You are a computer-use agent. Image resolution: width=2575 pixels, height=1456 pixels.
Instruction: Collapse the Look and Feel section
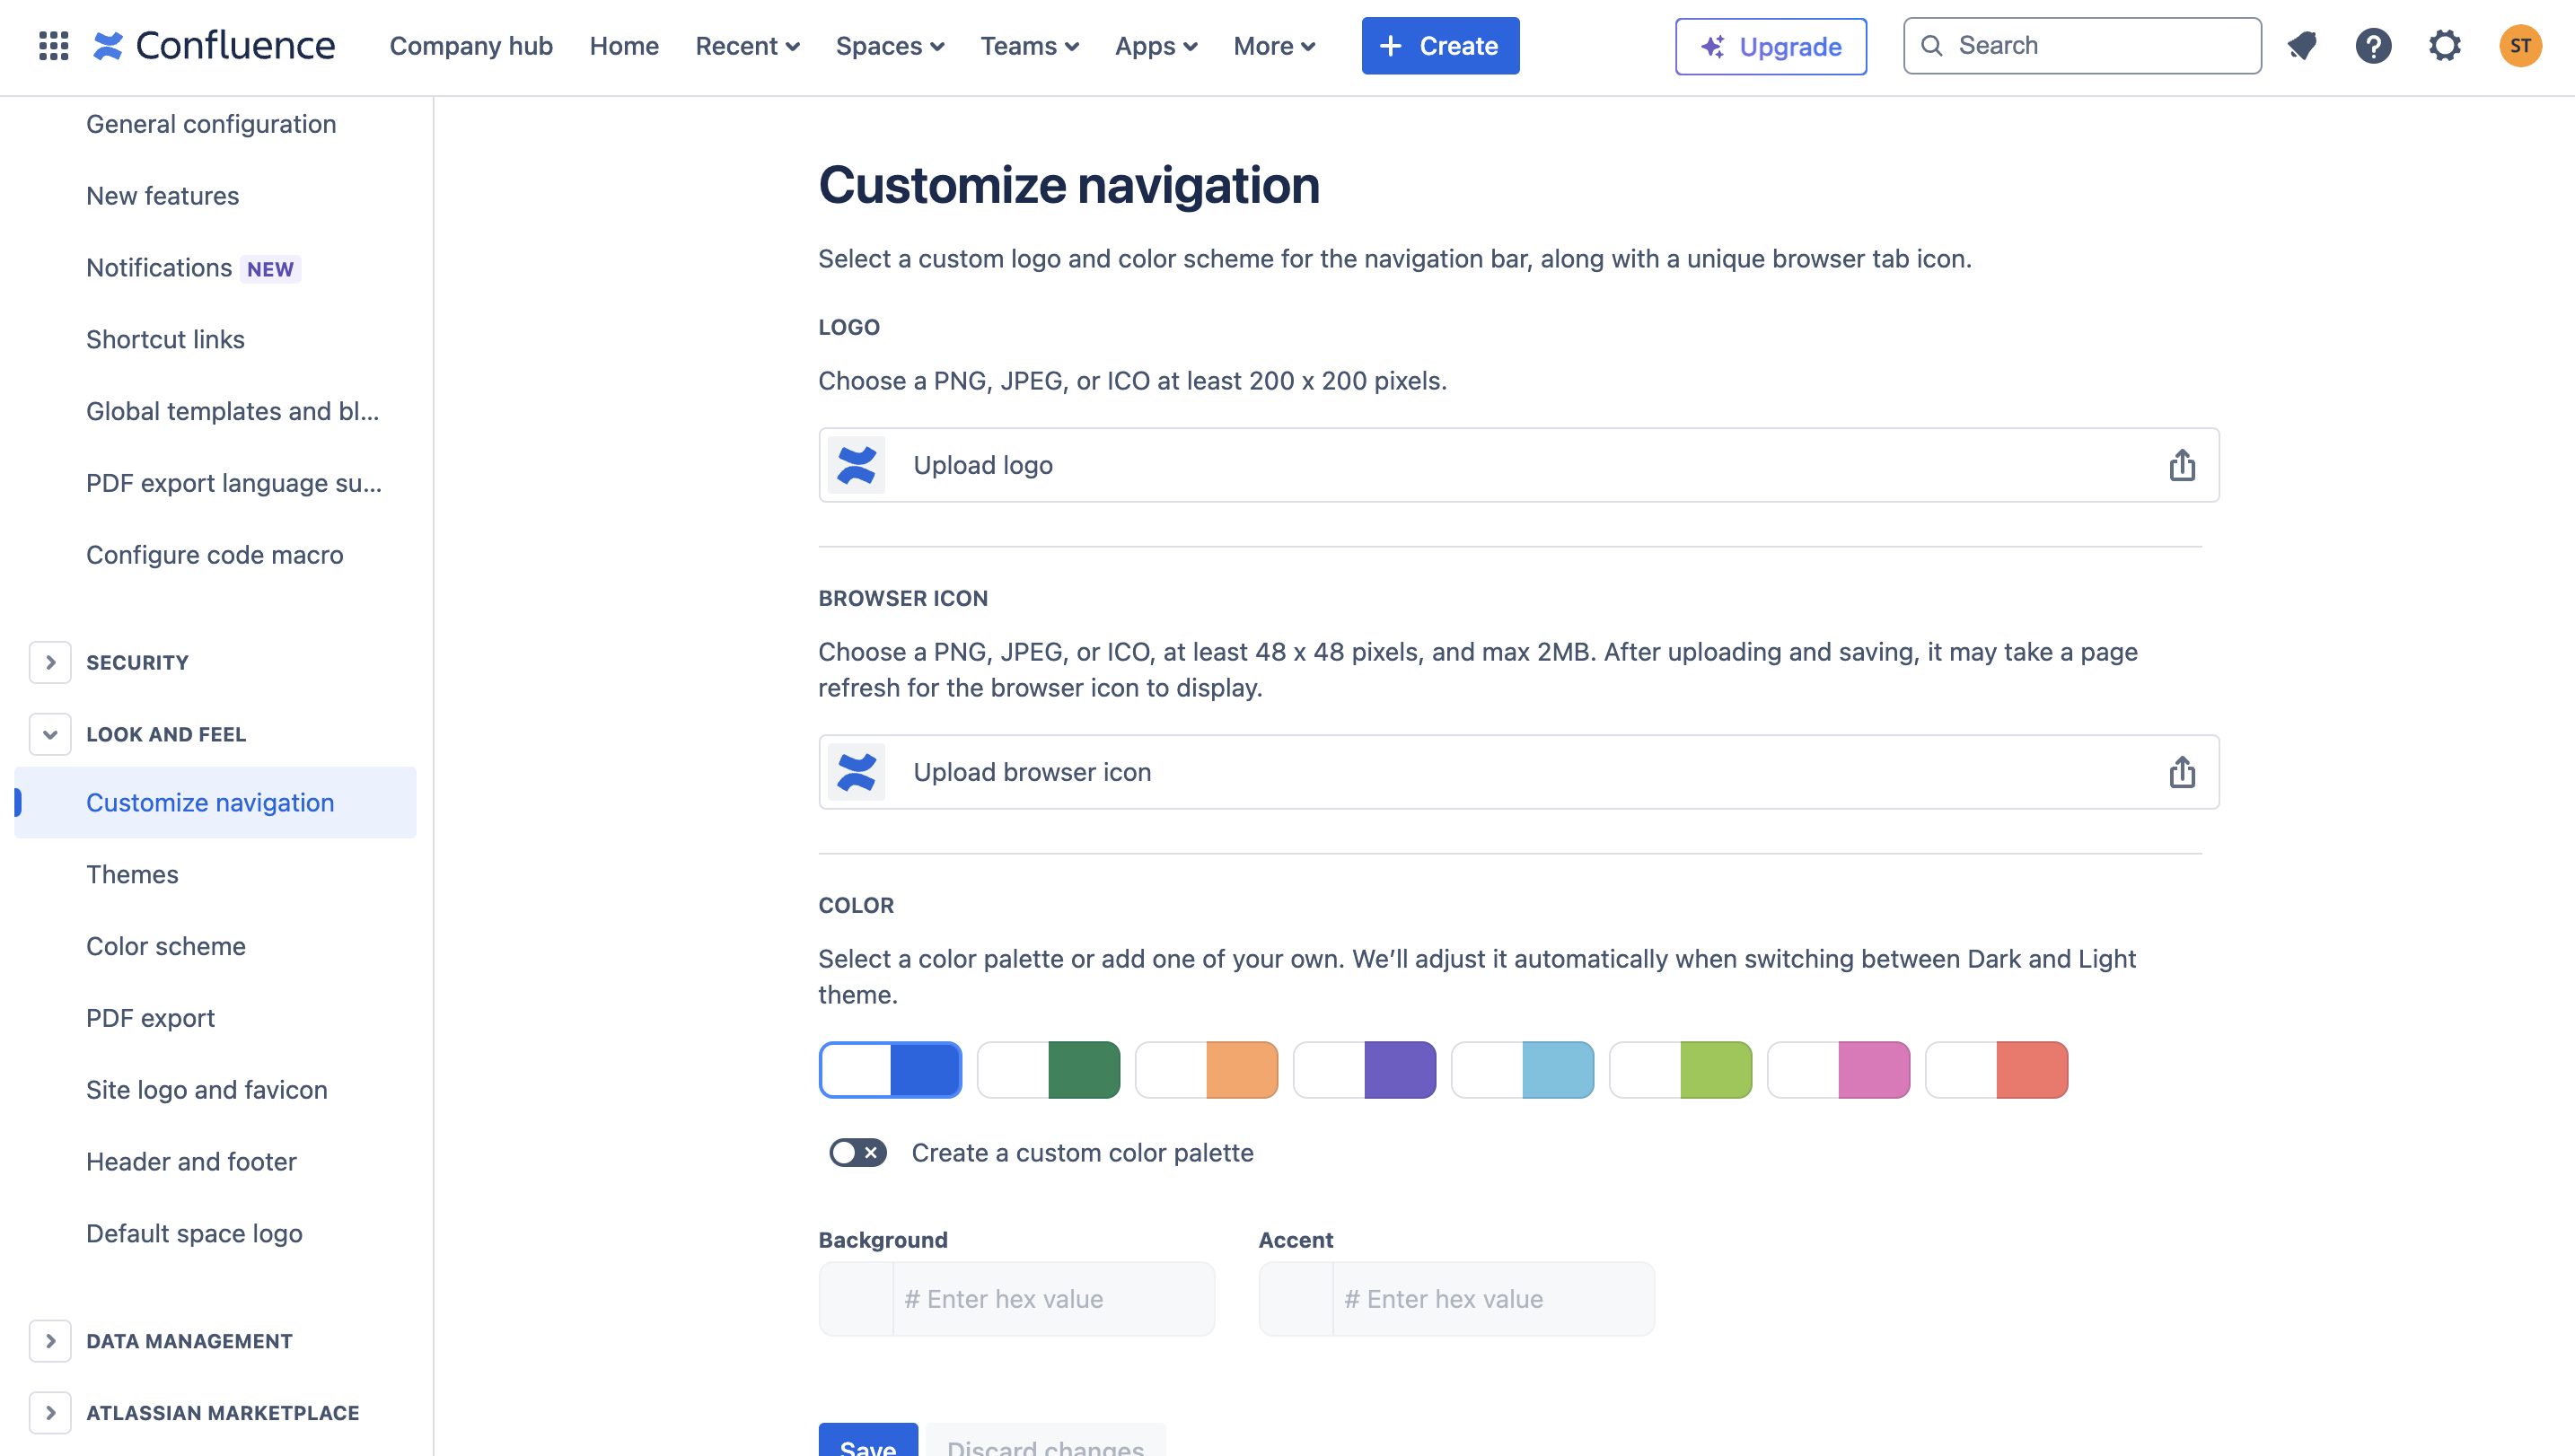(x=50, y=734)
